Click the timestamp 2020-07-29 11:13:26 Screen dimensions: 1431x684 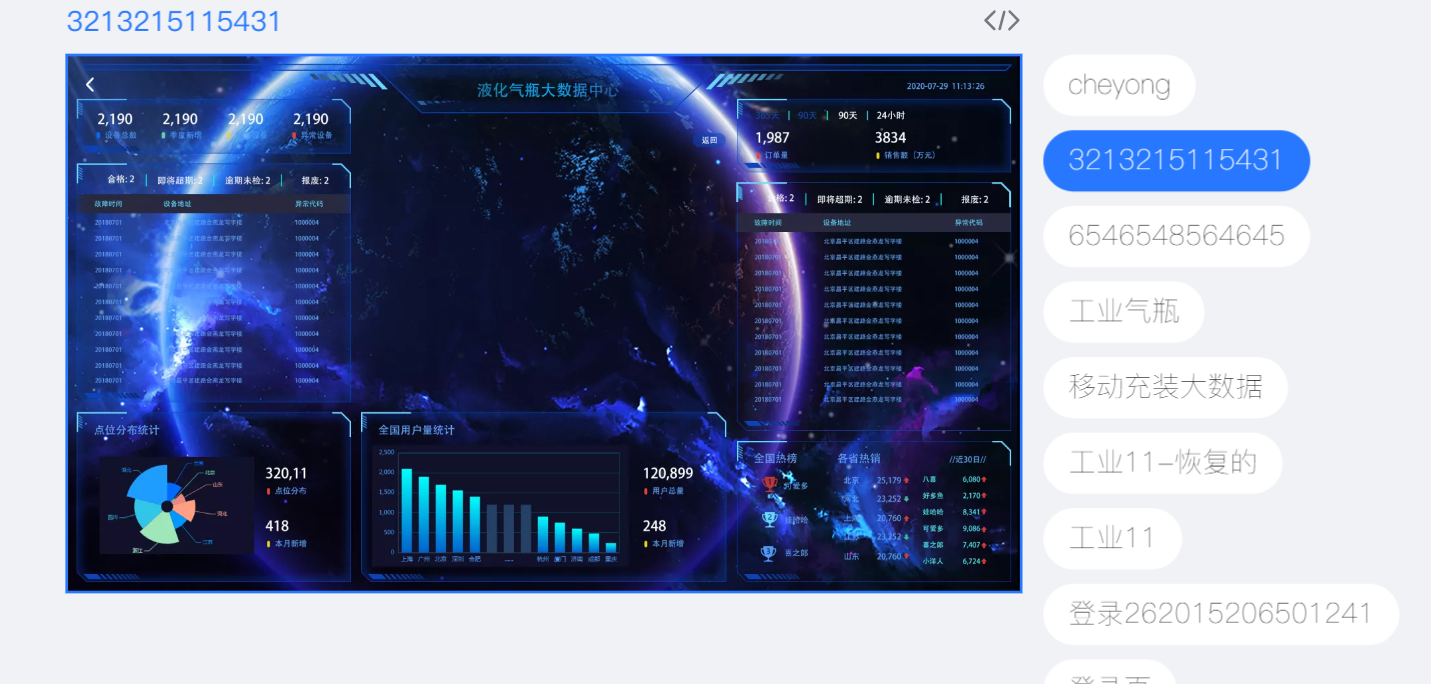pyautogui.click(x=946, y=86)
